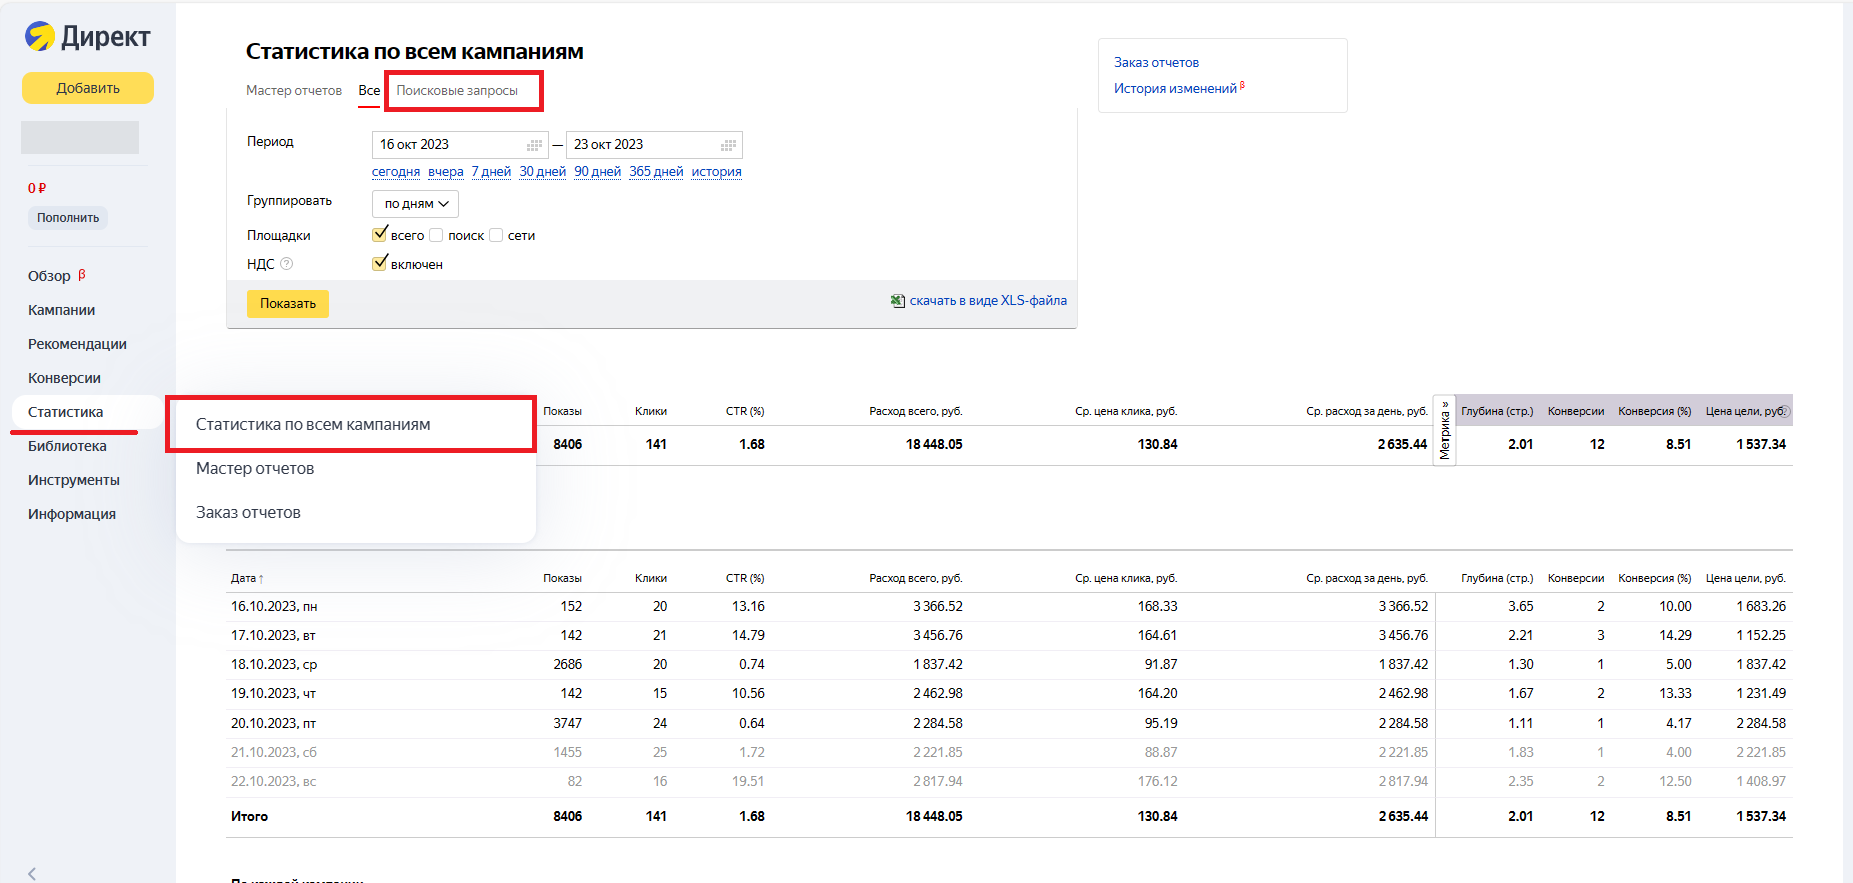Open Информация in sidebar
The image size is (1853, 883).
click(x=72, y=514)
